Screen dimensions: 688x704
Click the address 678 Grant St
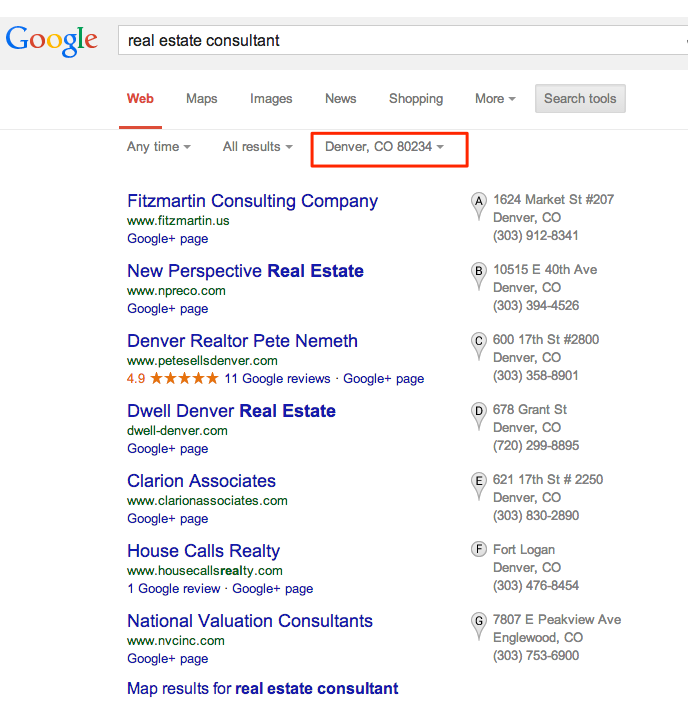[x=530, y=409]
